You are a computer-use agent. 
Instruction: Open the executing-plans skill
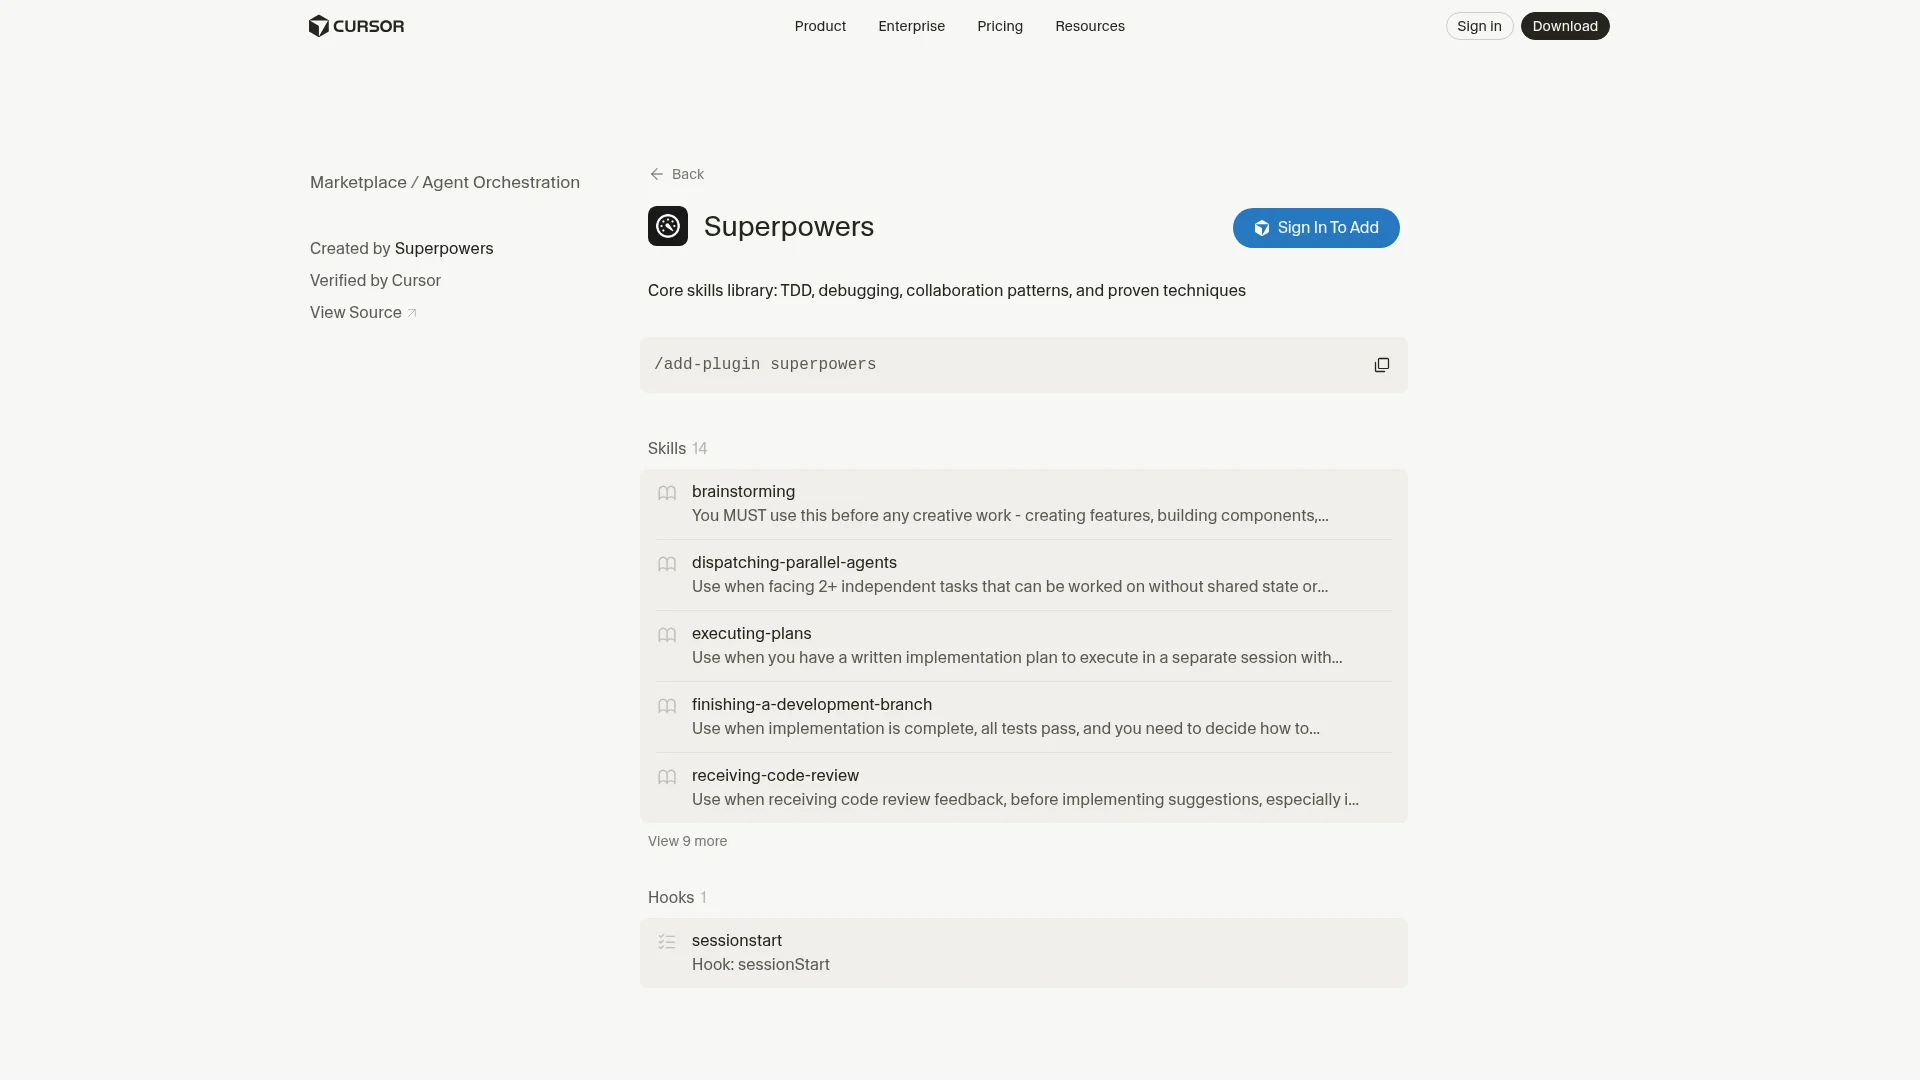[x=1024, y=646]
